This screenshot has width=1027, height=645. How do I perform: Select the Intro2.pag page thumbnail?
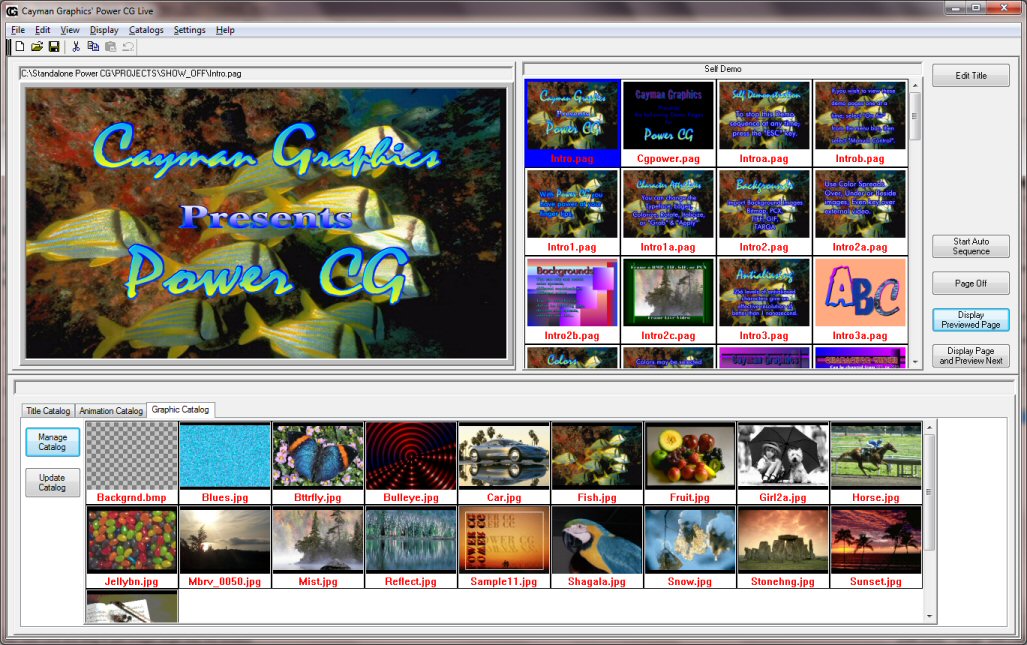[764, 212]
